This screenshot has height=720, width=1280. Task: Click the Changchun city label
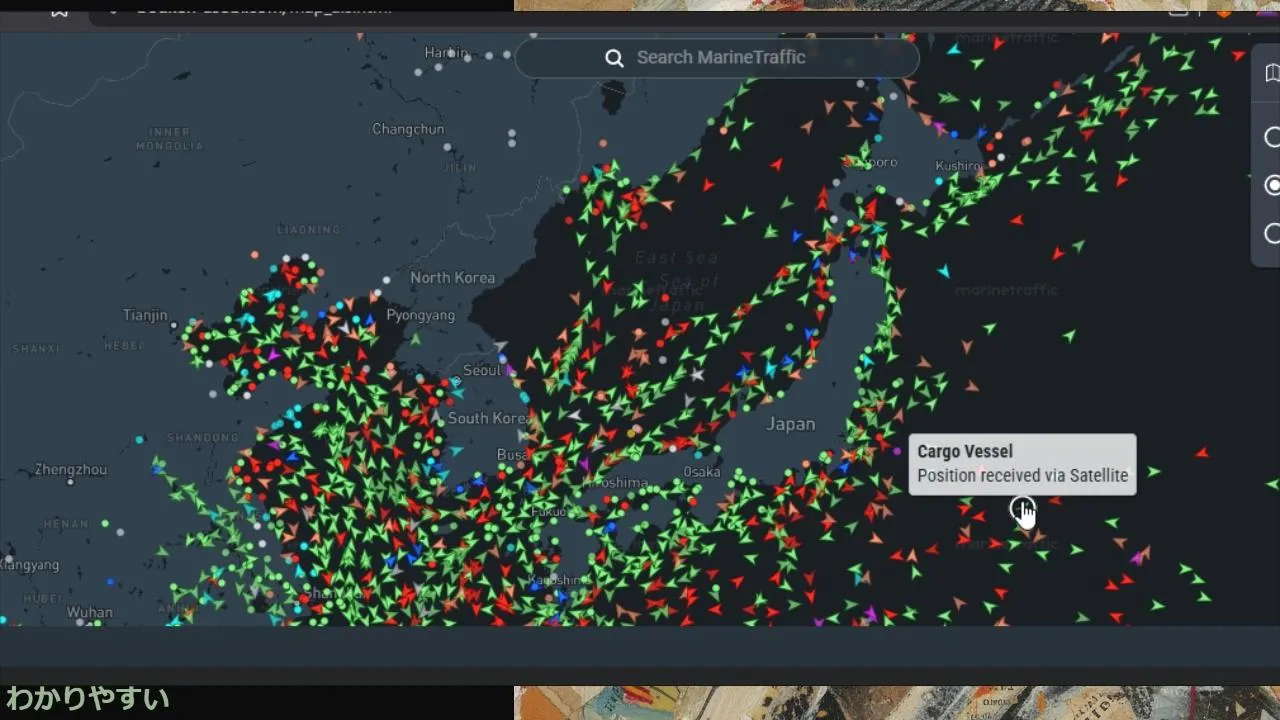click(x=408, y=128)
